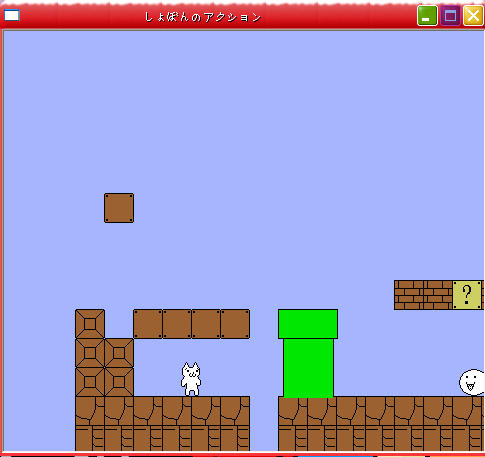Click the brick block next to question block

click(x=438, y=295)
